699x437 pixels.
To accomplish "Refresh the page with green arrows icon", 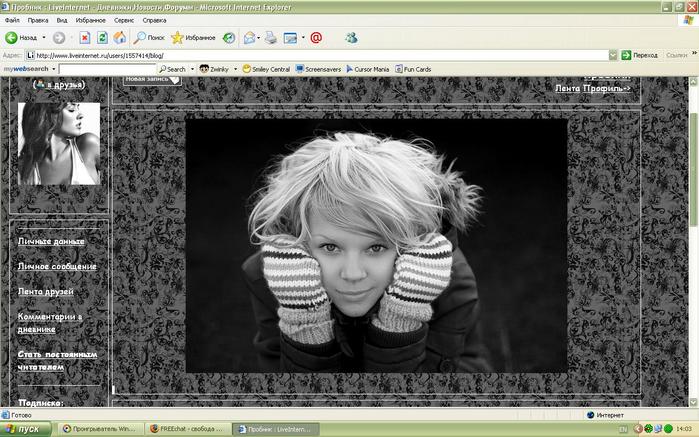I will (x=102, y=38).
